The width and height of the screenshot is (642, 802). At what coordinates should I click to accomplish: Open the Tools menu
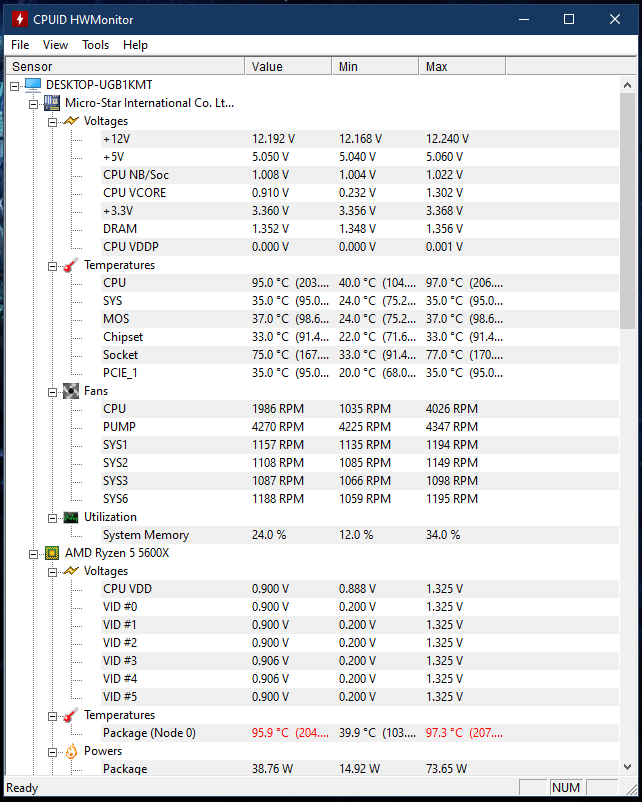point(96,45)
